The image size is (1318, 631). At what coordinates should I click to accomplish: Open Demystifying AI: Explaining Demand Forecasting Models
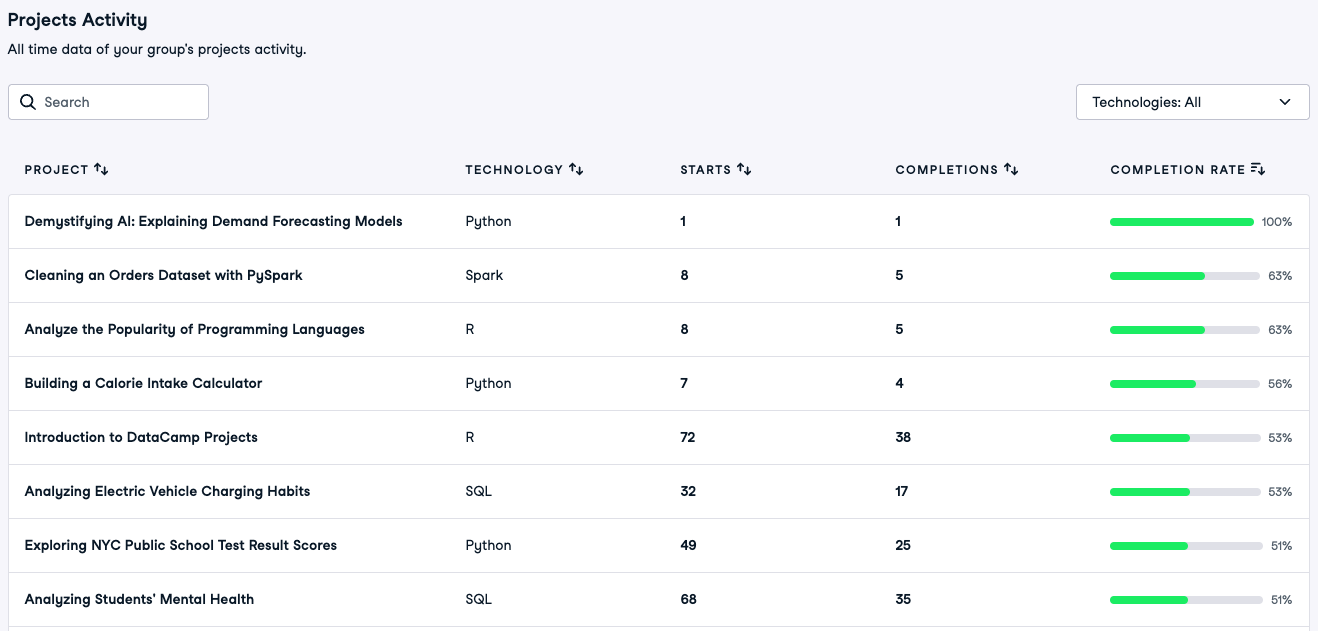(x=213, y=222)
